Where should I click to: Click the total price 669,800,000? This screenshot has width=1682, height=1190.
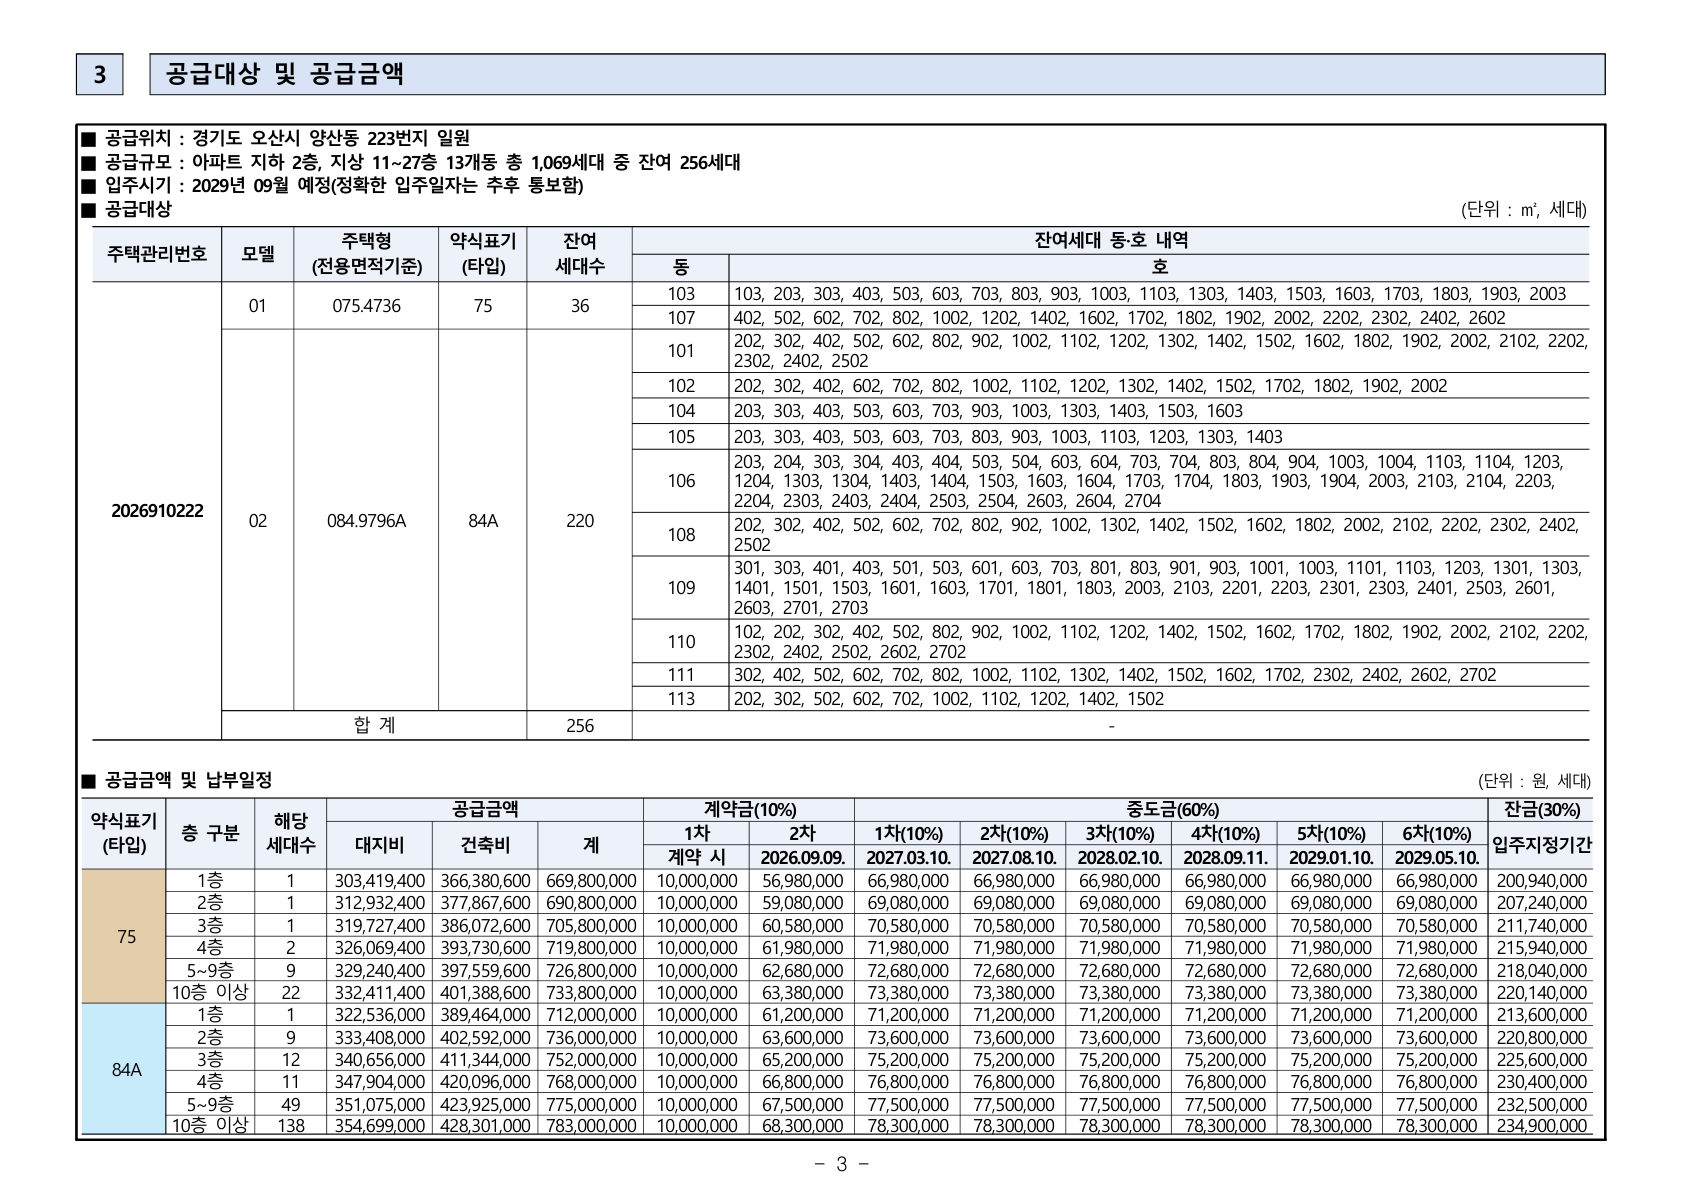[591, 881]
